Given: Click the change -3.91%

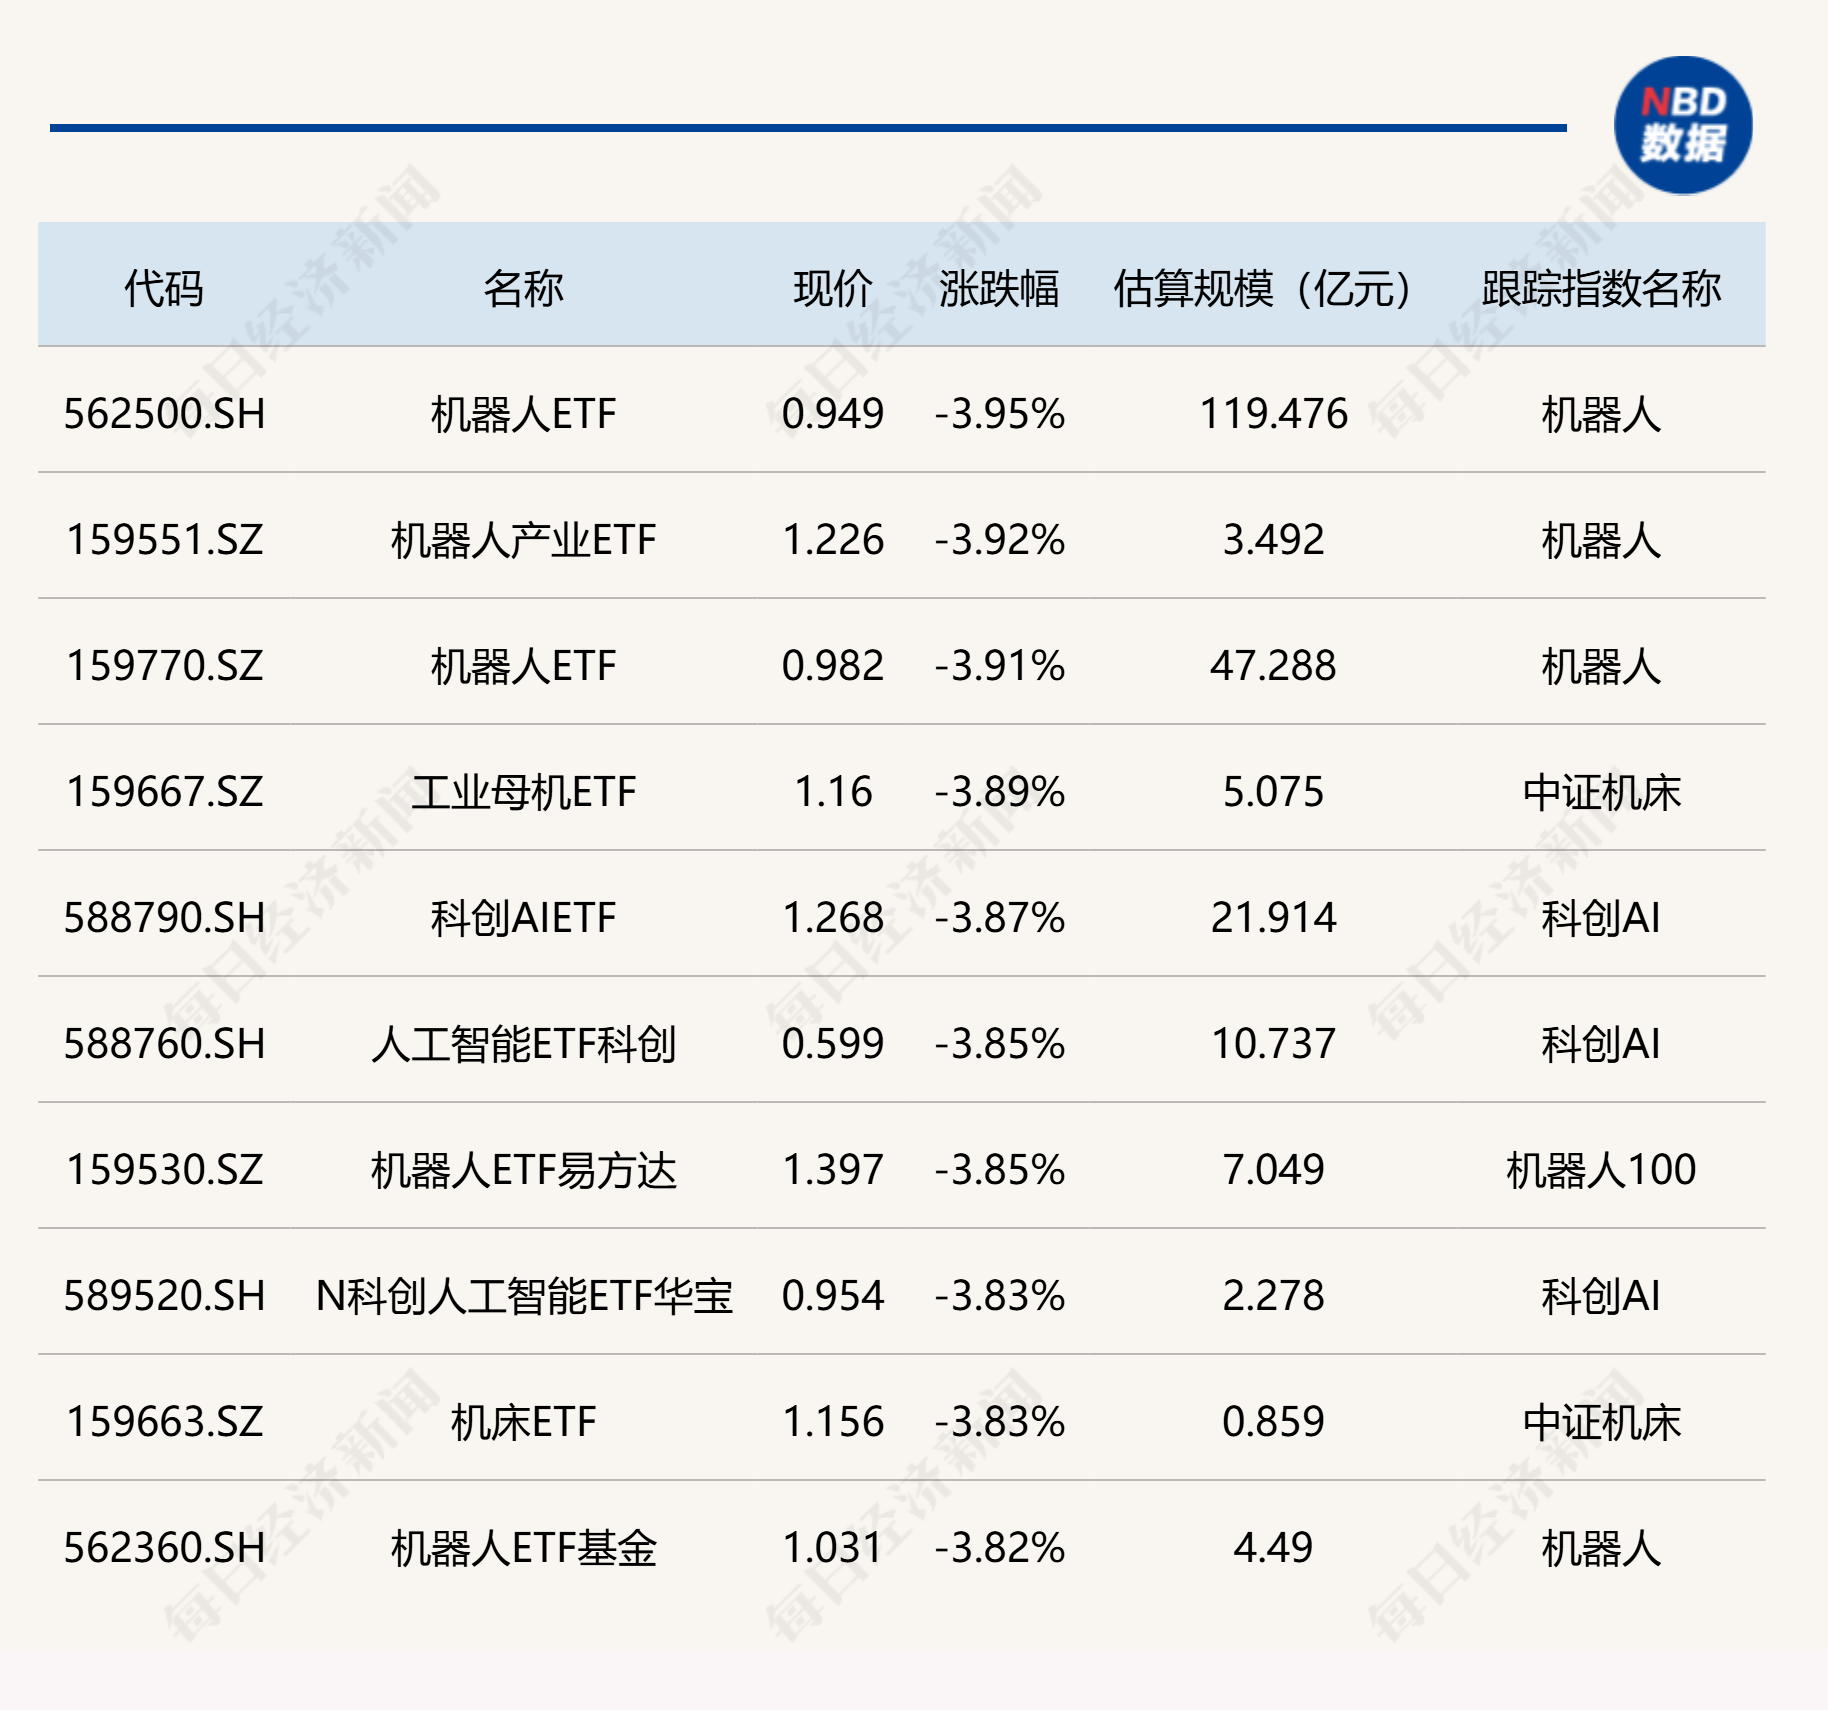Looking at the screenshot, I should click(1000, 666).
